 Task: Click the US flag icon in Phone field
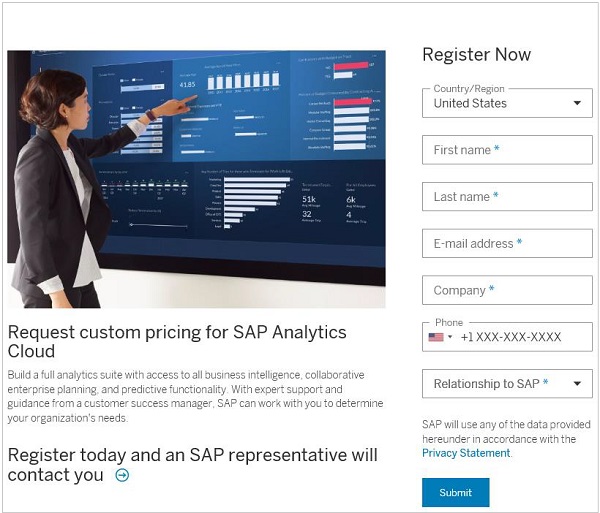(x=436, y=337)
